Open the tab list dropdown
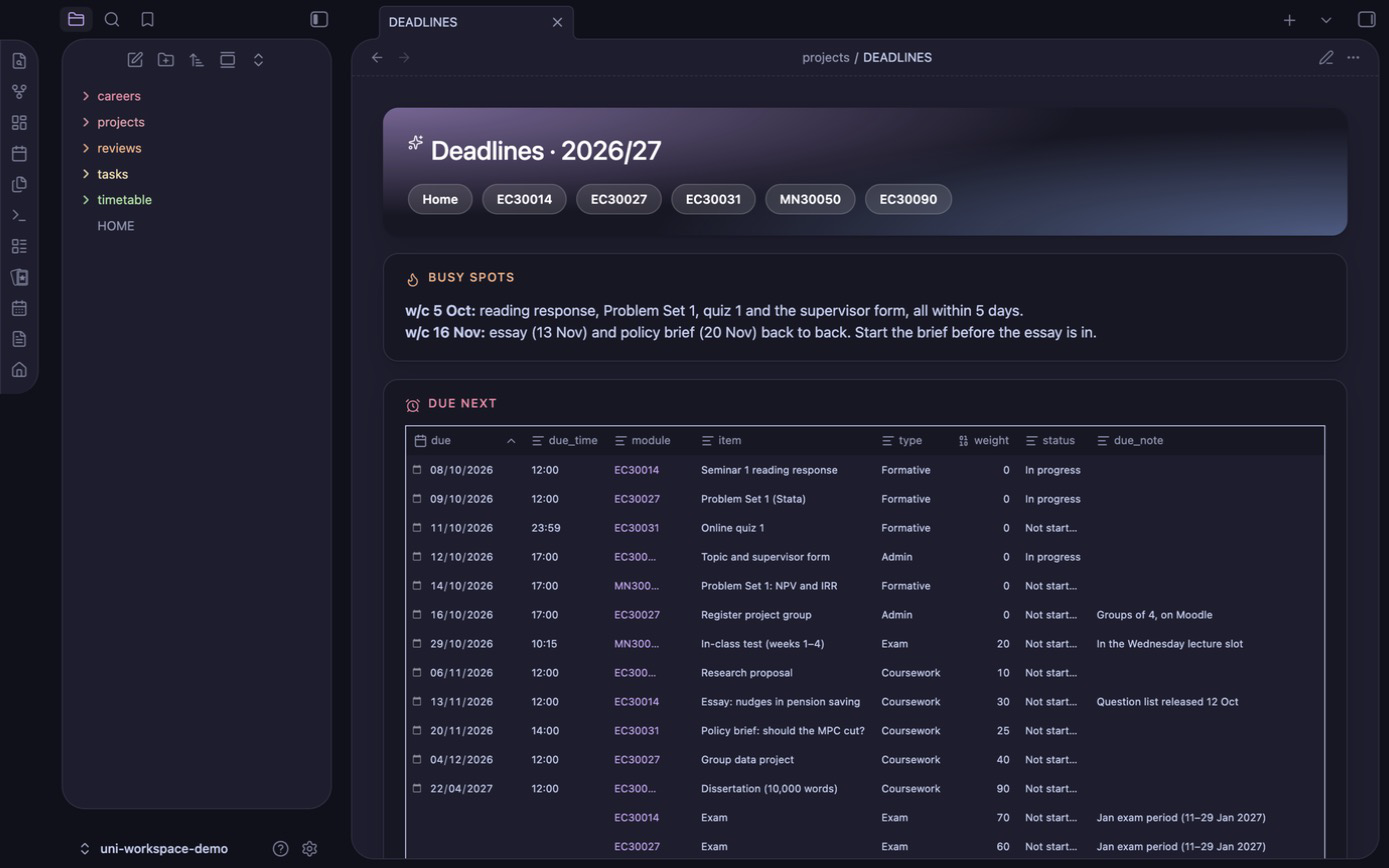Screen dimensions: 1389x868 [x=1326, y=20]
